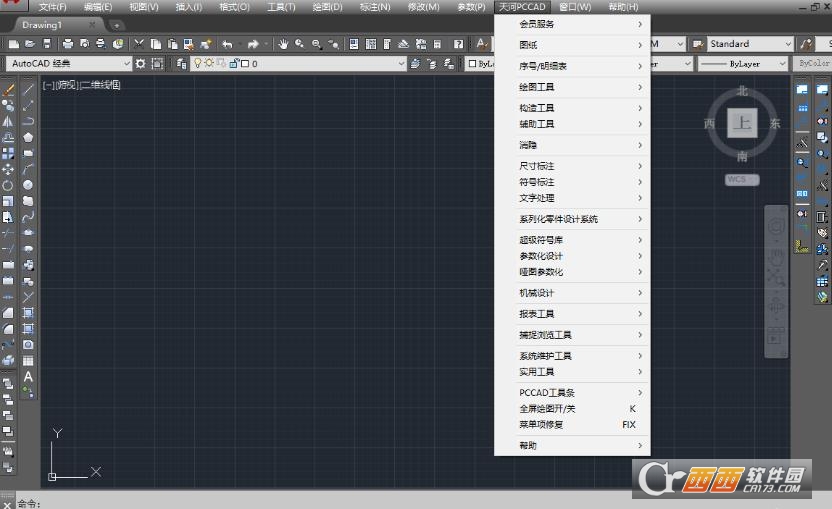Activate the Pan hand tool
Image resolution: width=832 pixels, height=509 pixels.
tap(283, 44)
